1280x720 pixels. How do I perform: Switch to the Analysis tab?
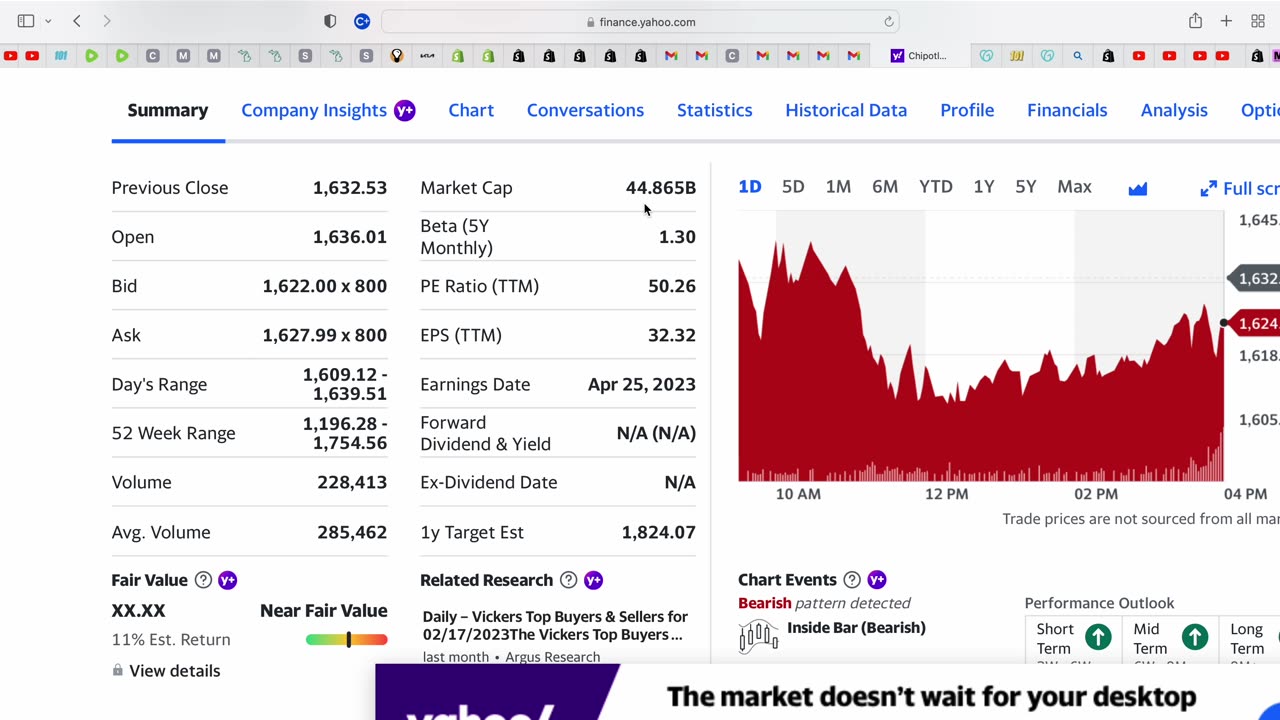coord(1174,110)
